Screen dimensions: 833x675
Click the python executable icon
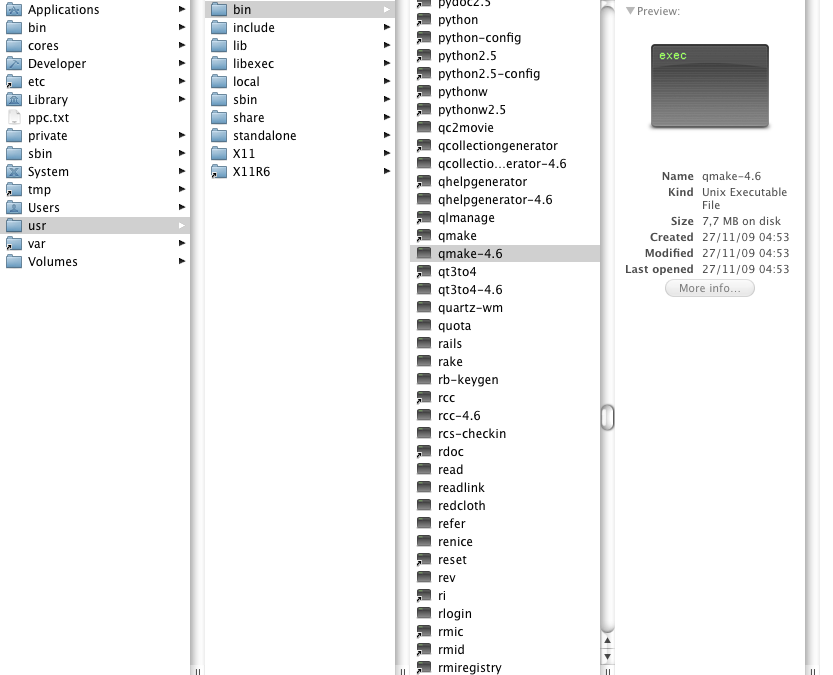pyautogui.click(x=423, y=20)
